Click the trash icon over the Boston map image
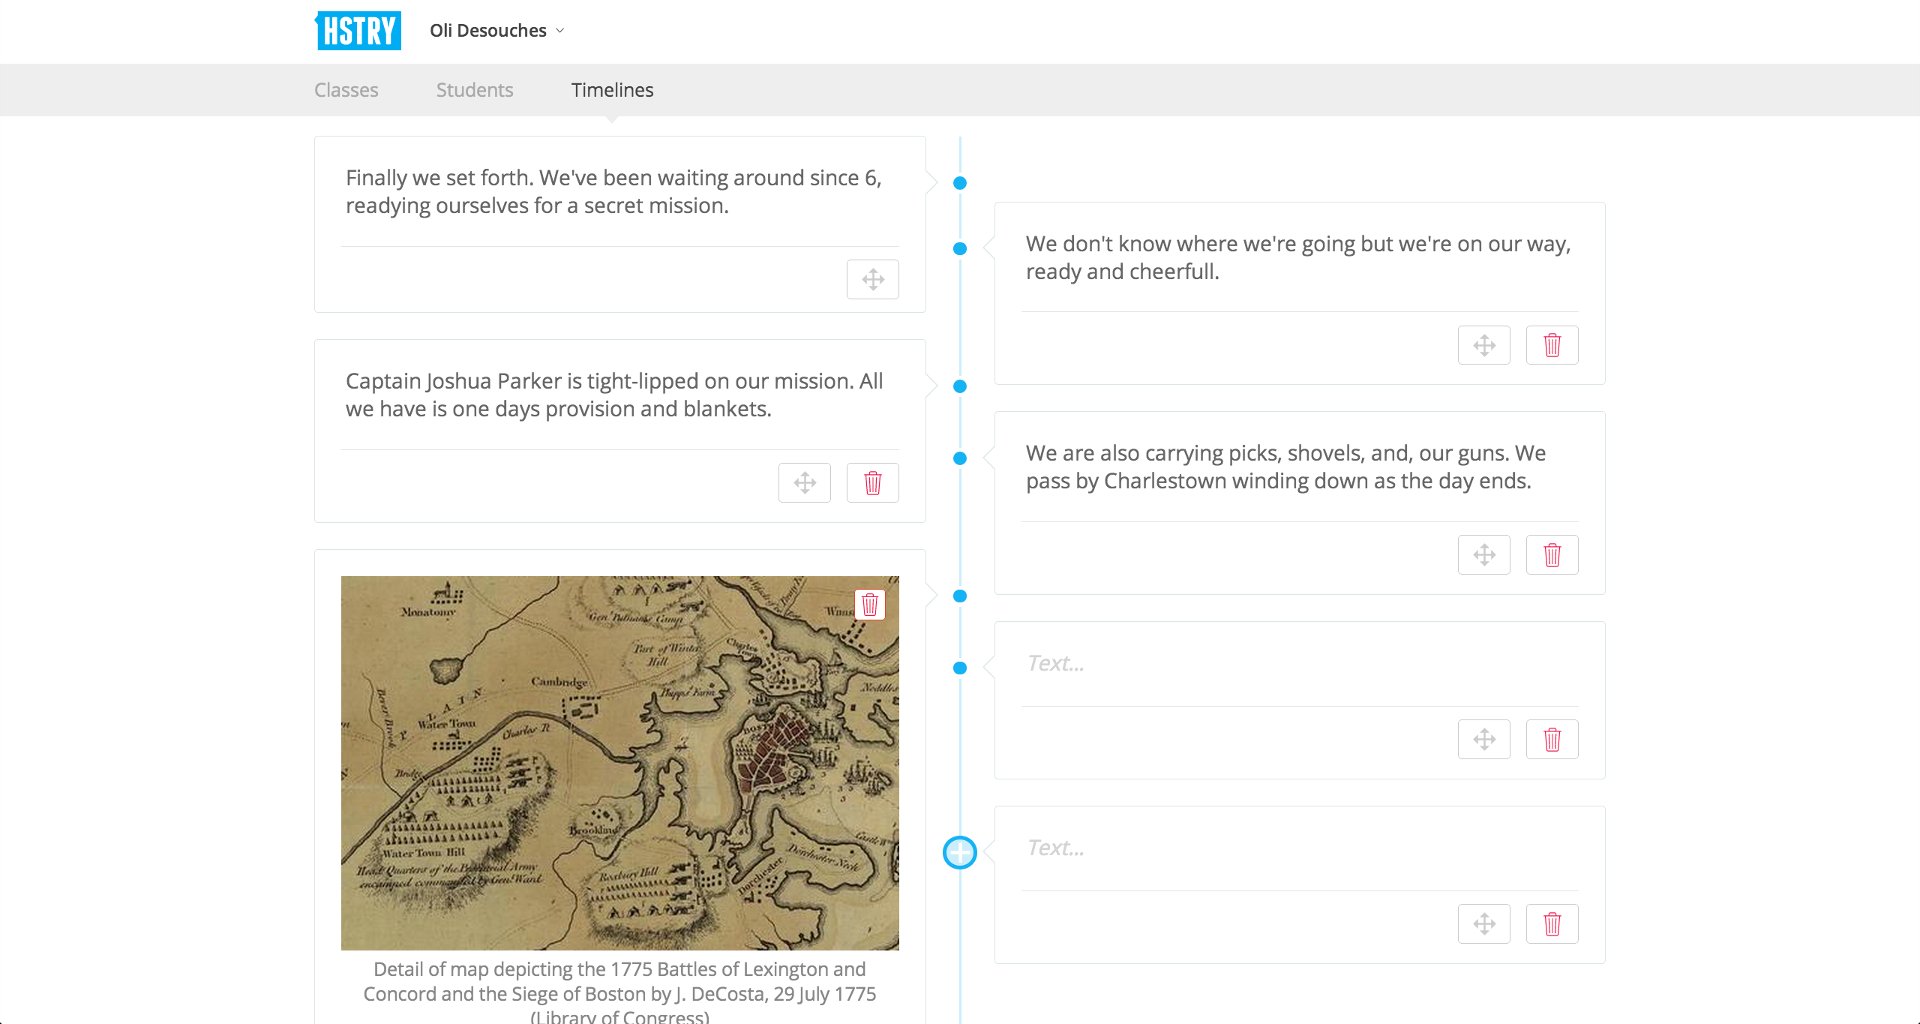 tap(869, 604)
